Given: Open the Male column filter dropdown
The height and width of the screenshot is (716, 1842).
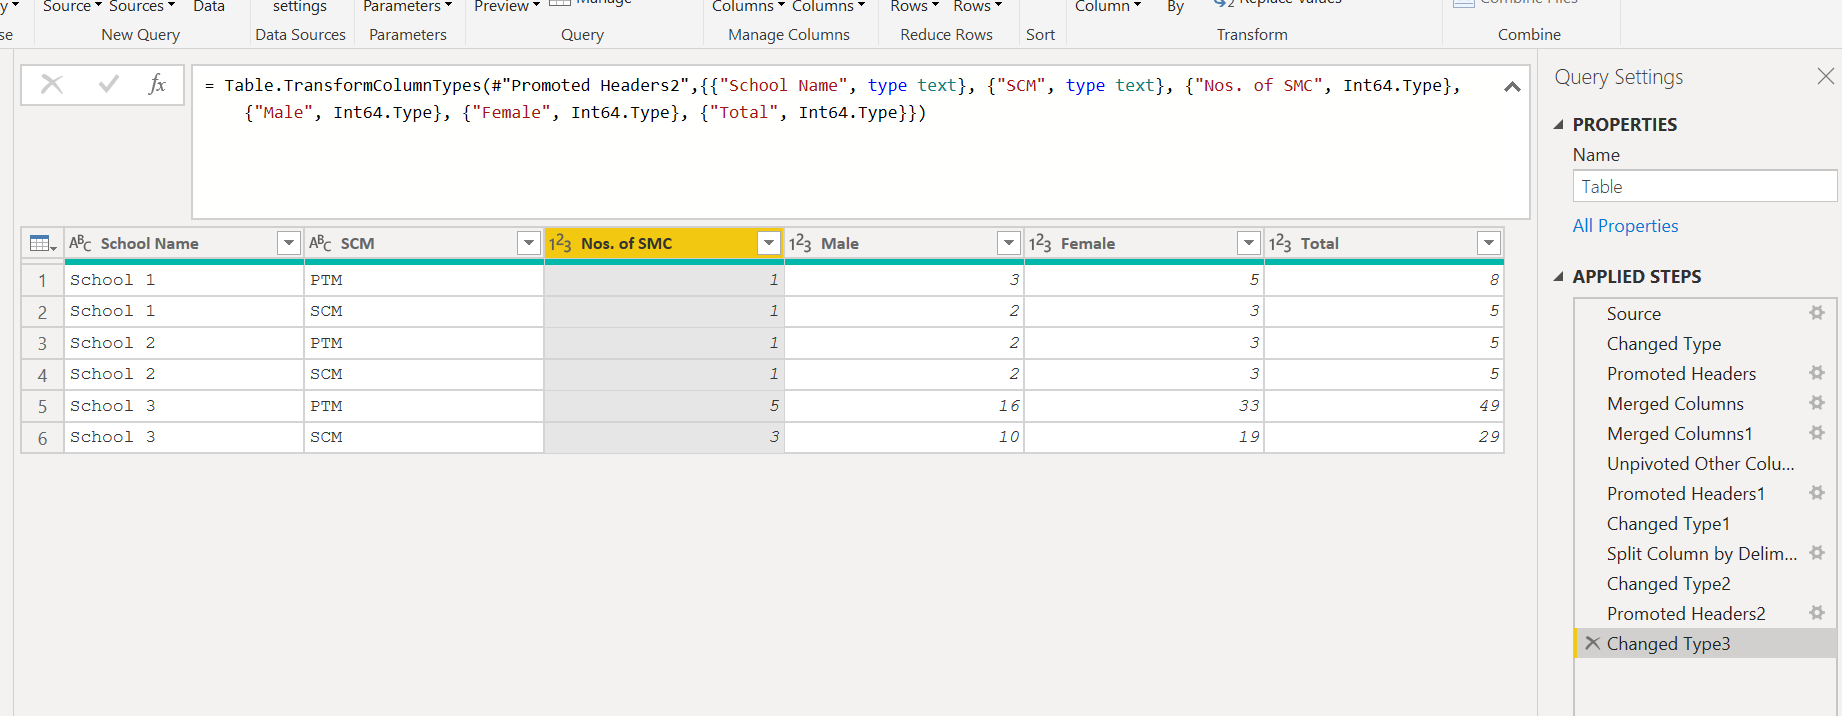Looking at the screenshot, I should point(1009,243).
